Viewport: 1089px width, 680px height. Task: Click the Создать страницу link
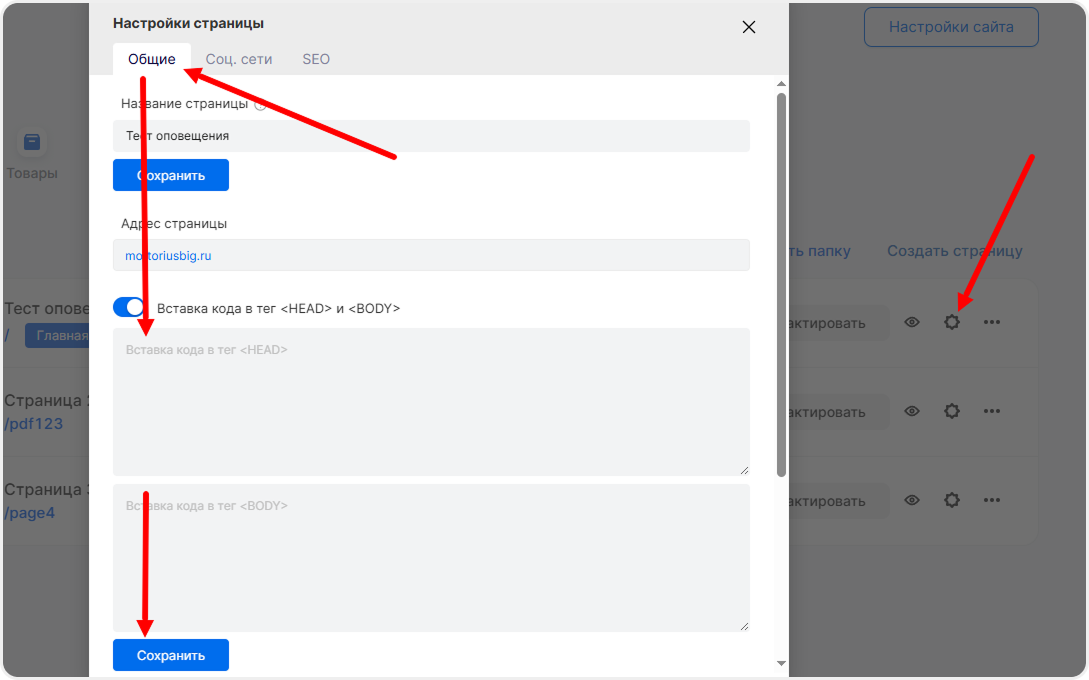954,251
